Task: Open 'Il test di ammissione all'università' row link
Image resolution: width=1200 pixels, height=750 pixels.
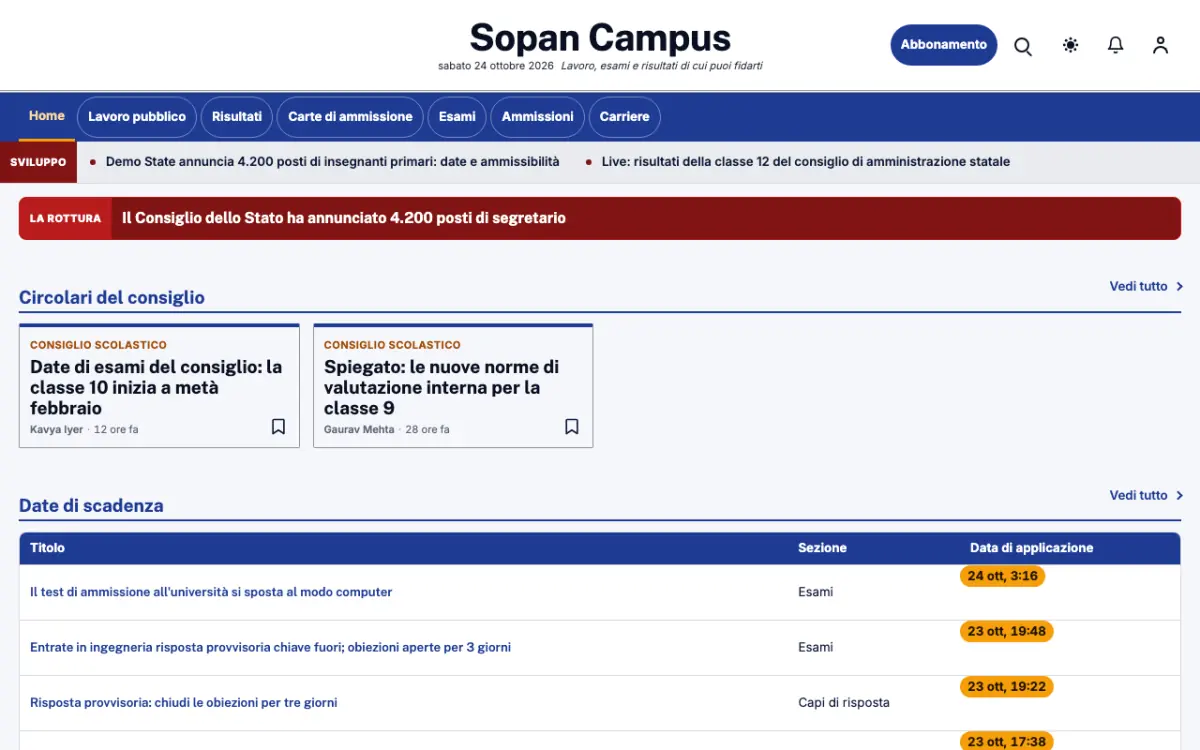Action: [211, 592]
